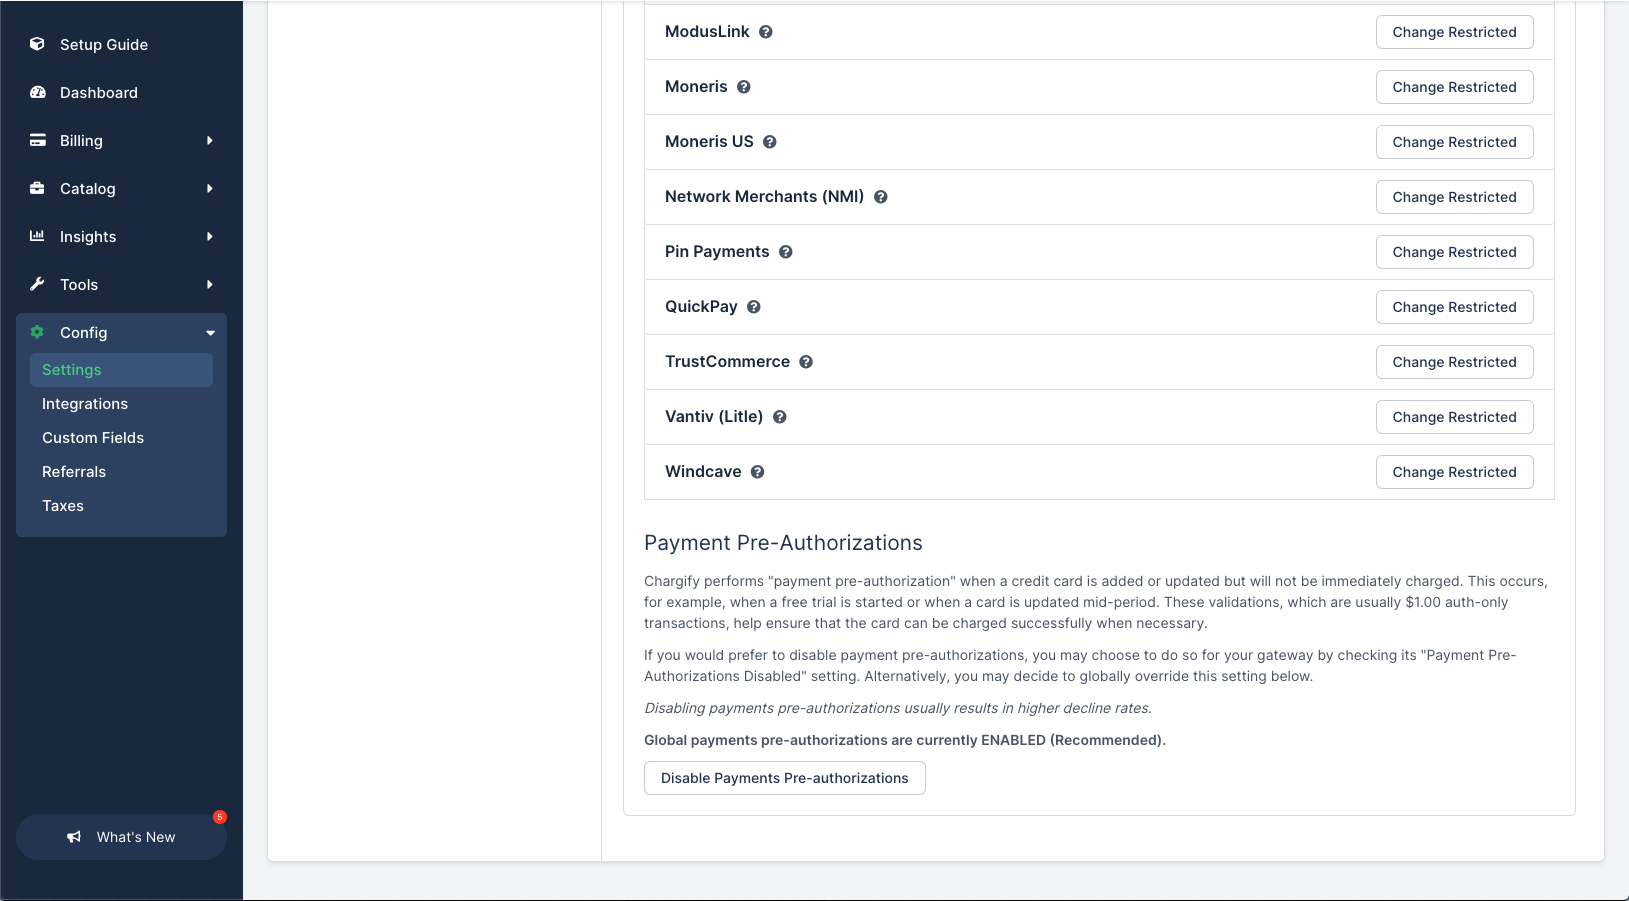Expand the Billing menu arrow

click(x=210, y=141)
